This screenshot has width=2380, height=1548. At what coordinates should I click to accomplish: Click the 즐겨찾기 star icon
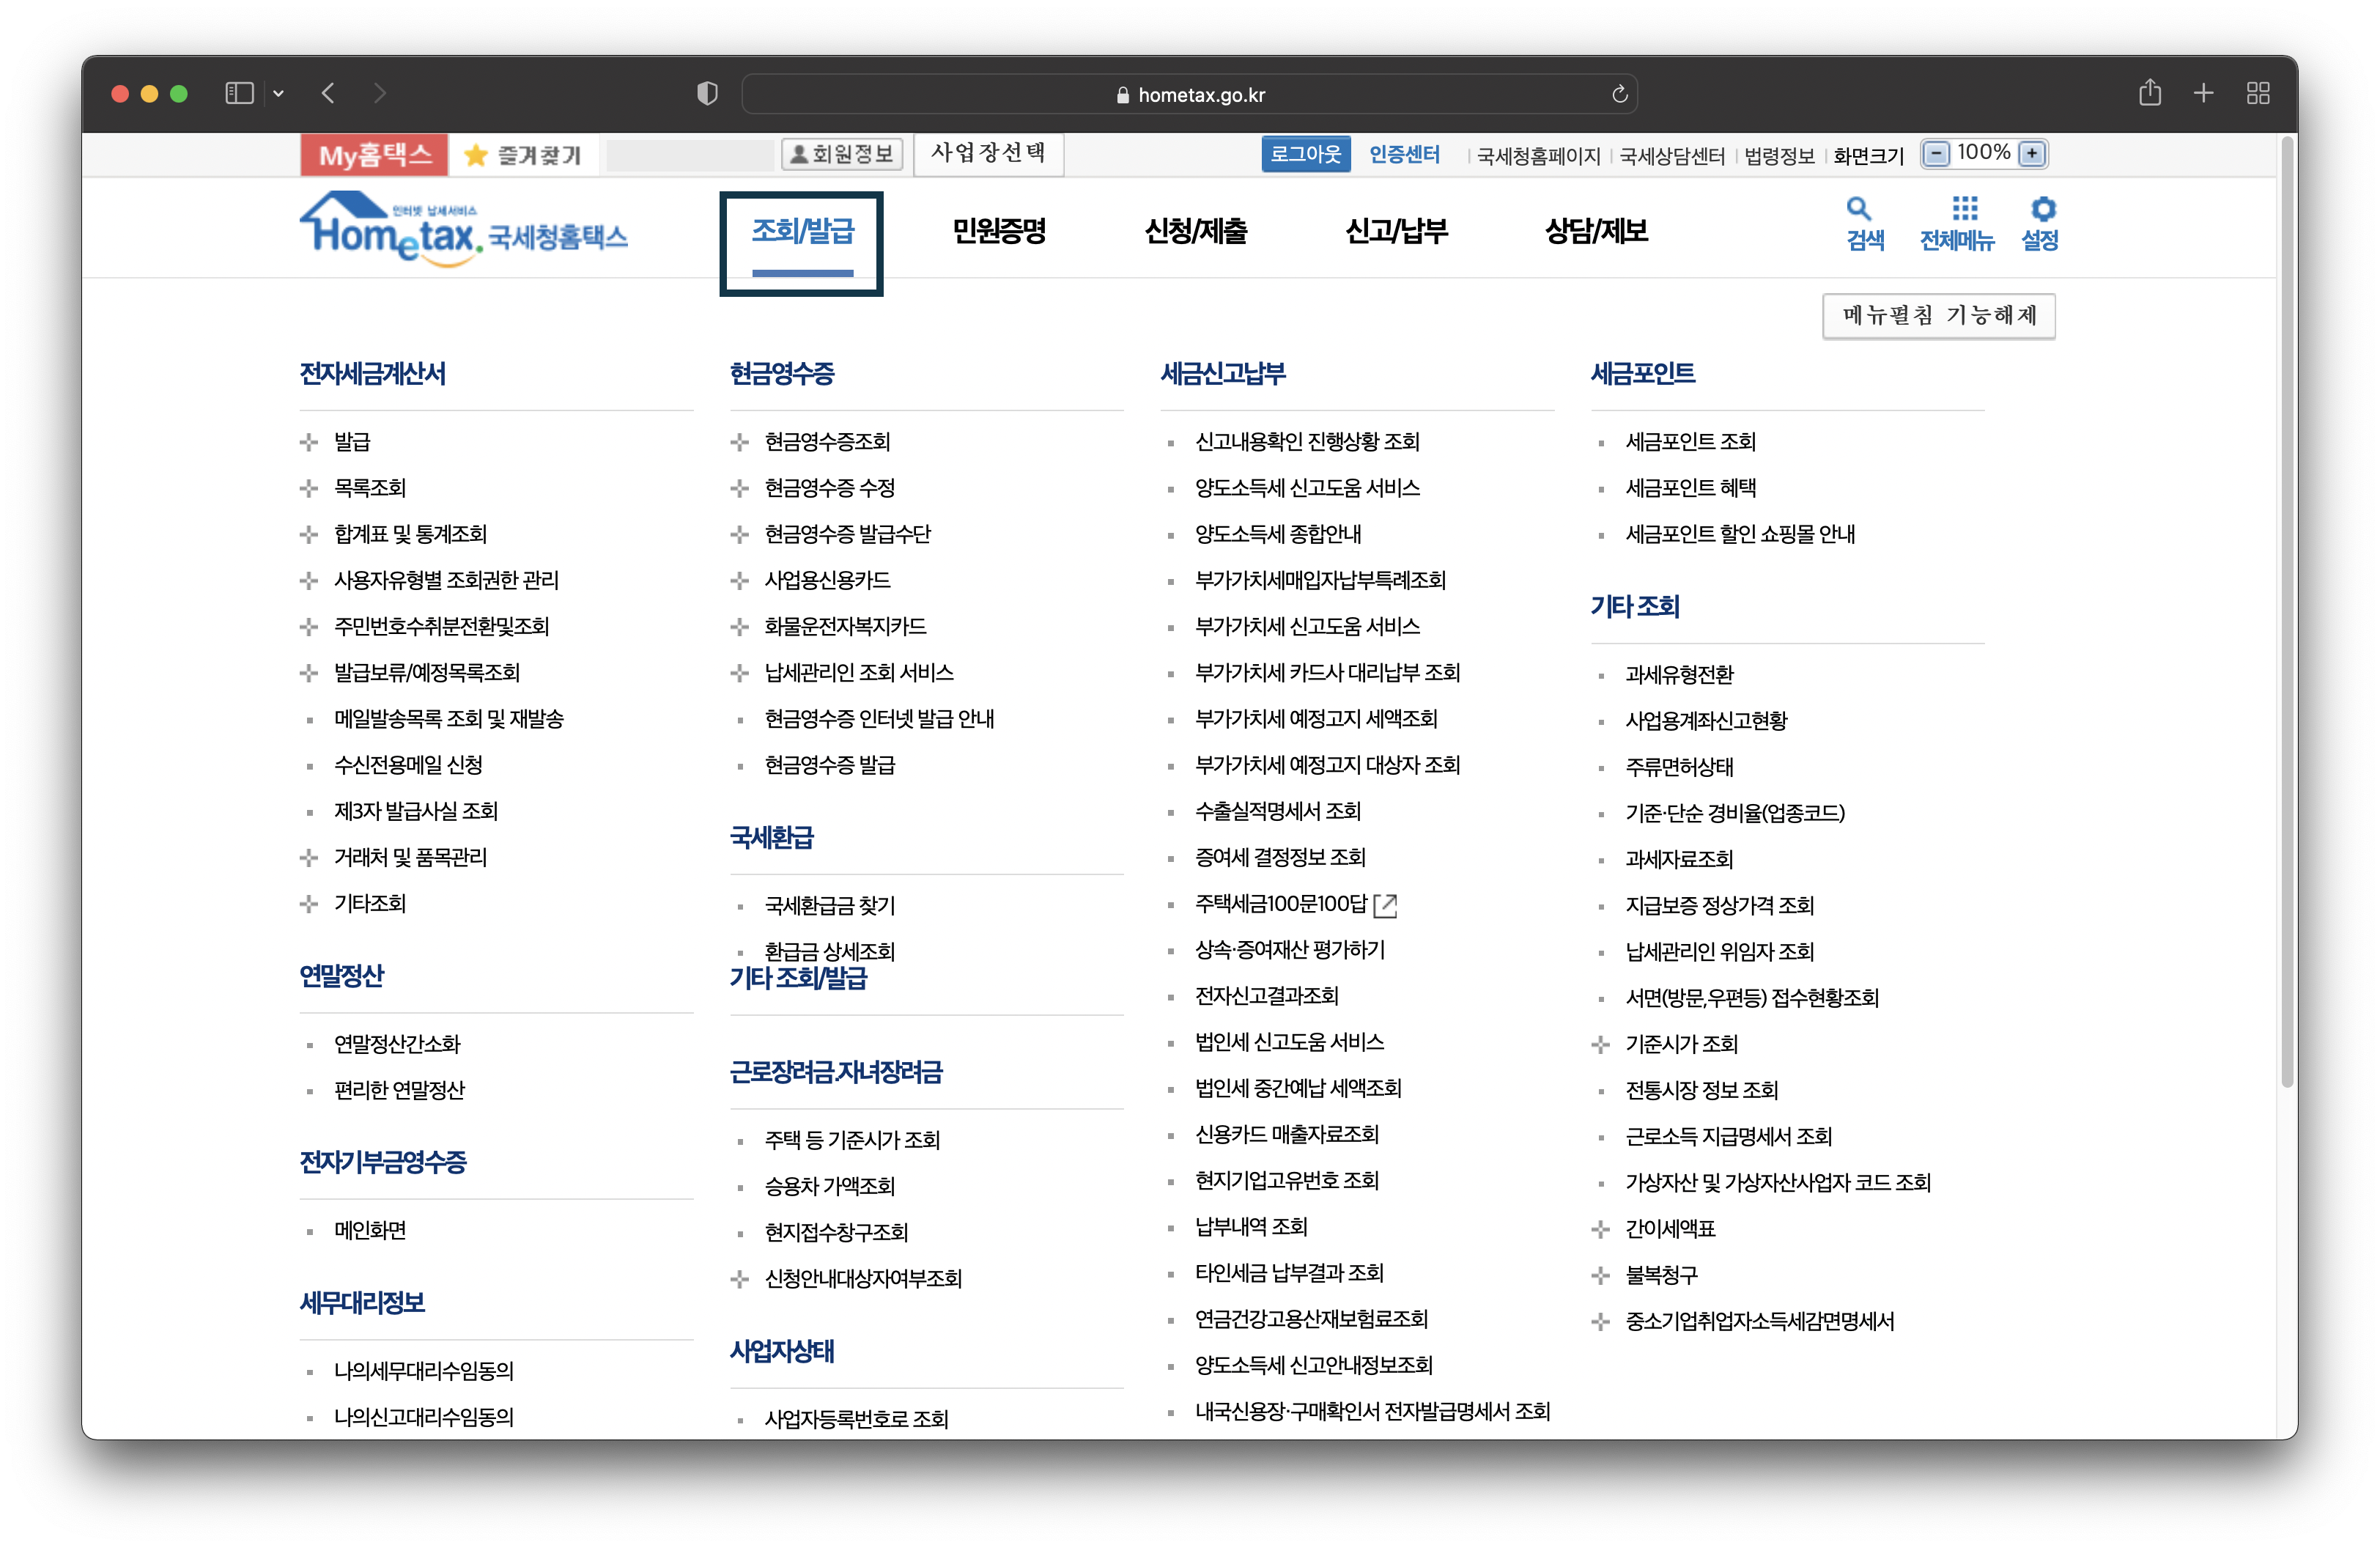[x=475, y=154]
